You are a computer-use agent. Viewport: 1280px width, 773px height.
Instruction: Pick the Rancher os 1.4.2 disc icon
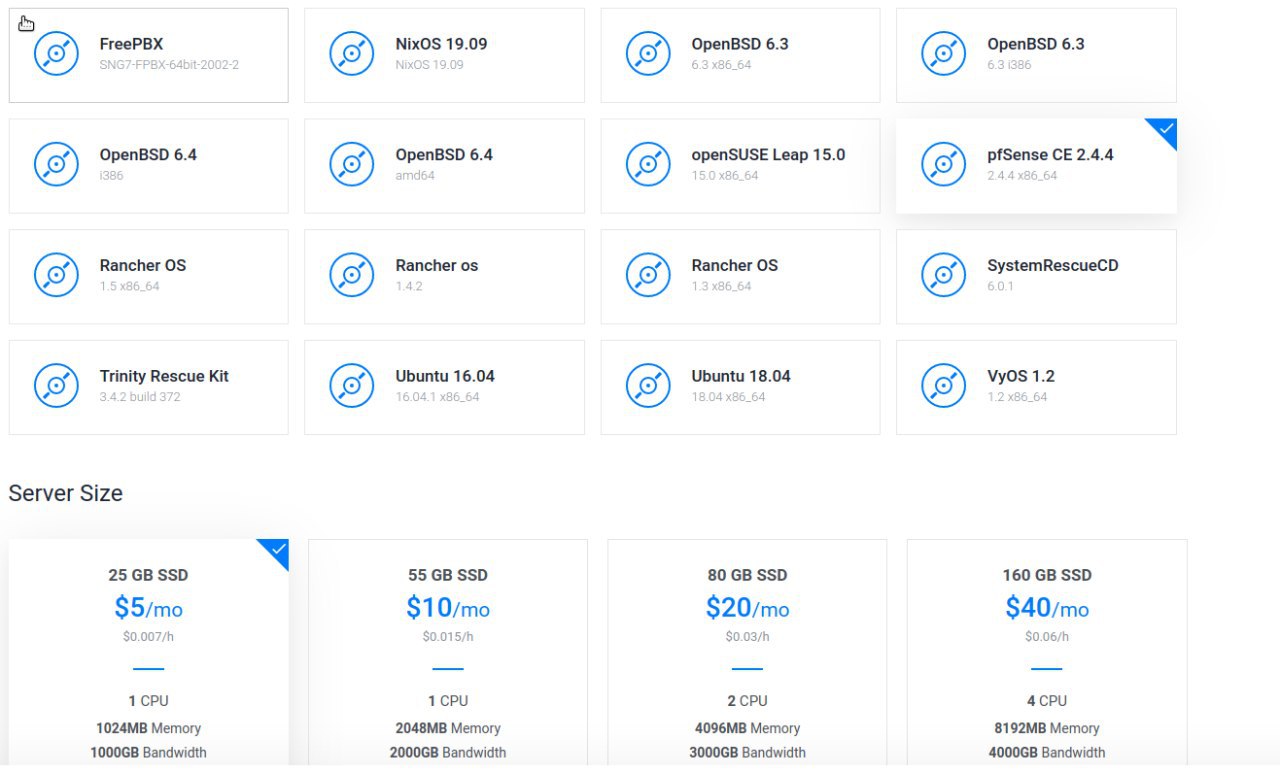click(x=352, y=276)
